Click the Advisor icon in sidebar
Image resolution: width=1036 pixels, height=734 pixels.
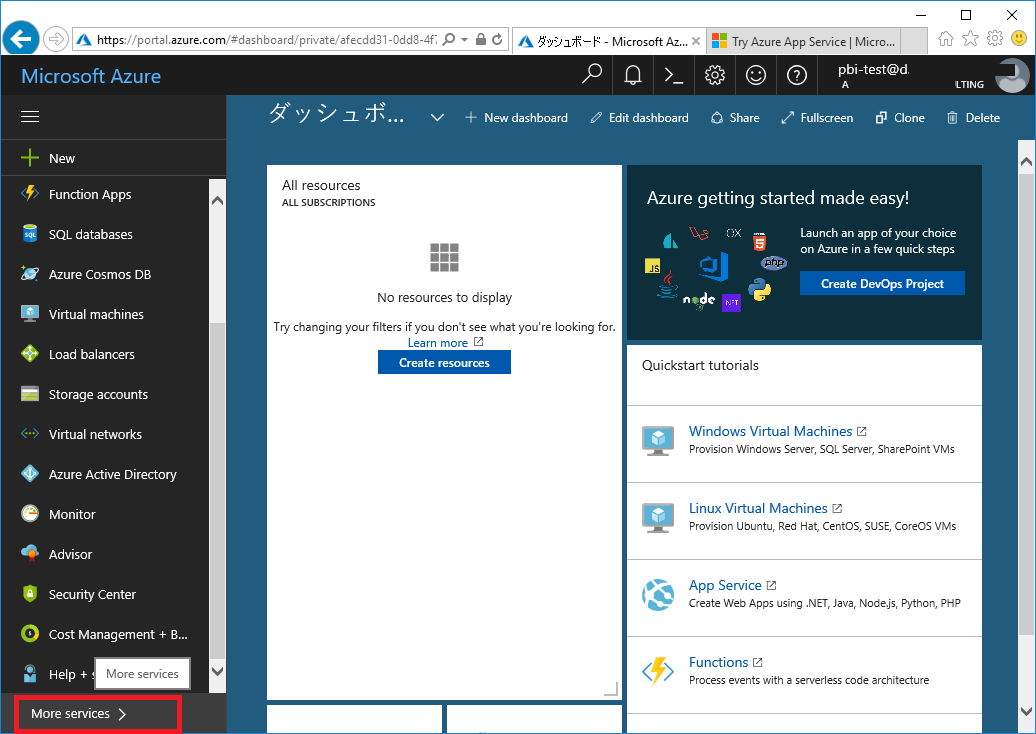[30, 554]
